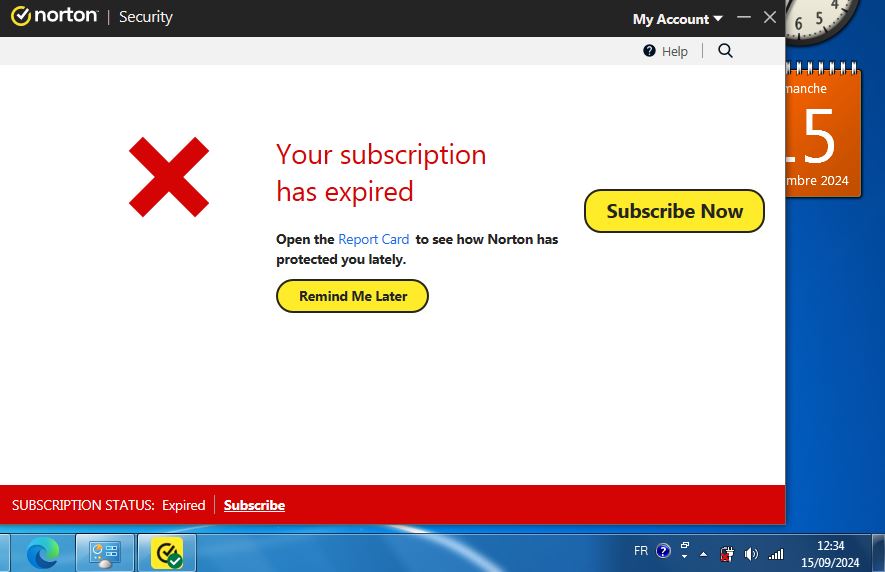885x572 pixels.
Task: Click the Help link in Norton toolbar
Action: [x=674, y=51]
